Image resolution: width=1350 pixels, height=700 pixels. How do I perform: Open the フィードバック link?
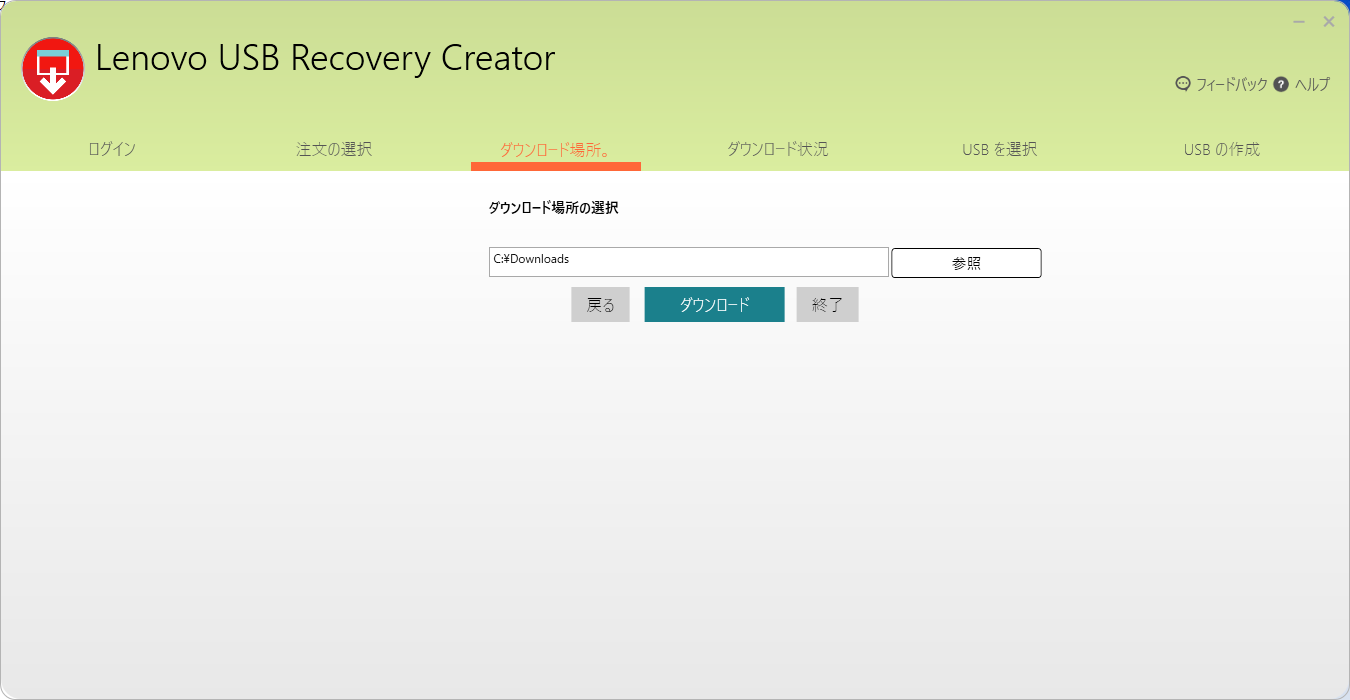coord(1231,85)
